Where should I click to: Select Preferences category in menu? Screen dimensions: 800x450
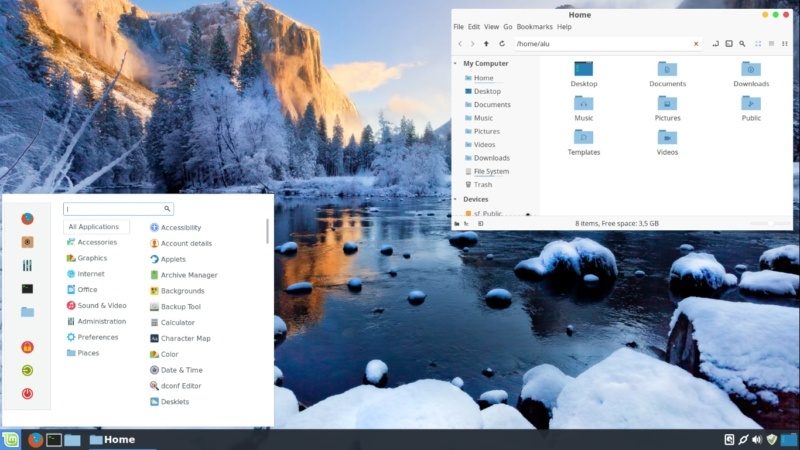pos(92,337)
